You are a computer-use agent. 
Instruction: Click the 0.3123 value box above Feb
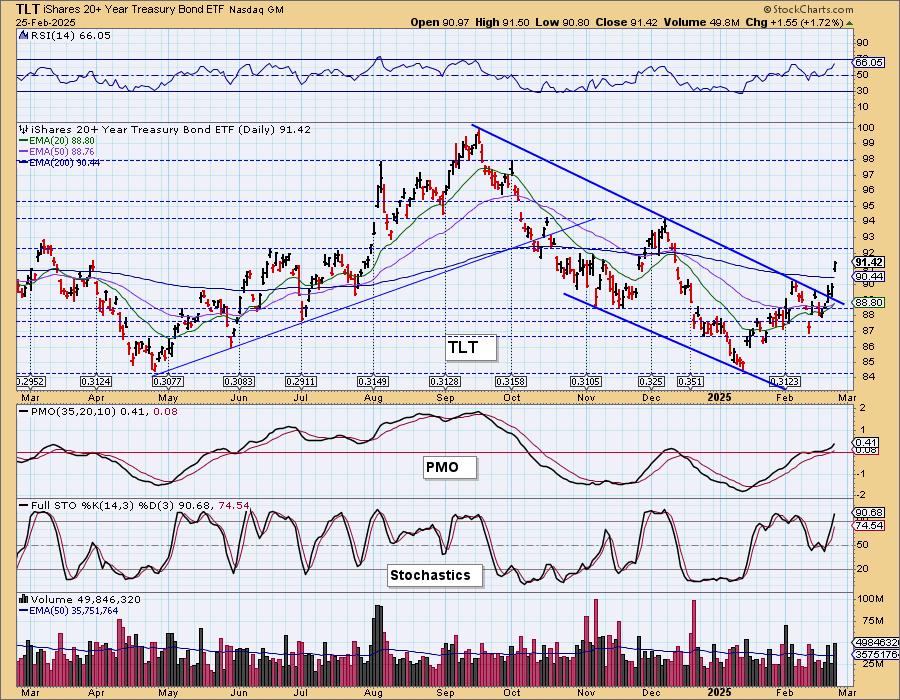point(785,382)
